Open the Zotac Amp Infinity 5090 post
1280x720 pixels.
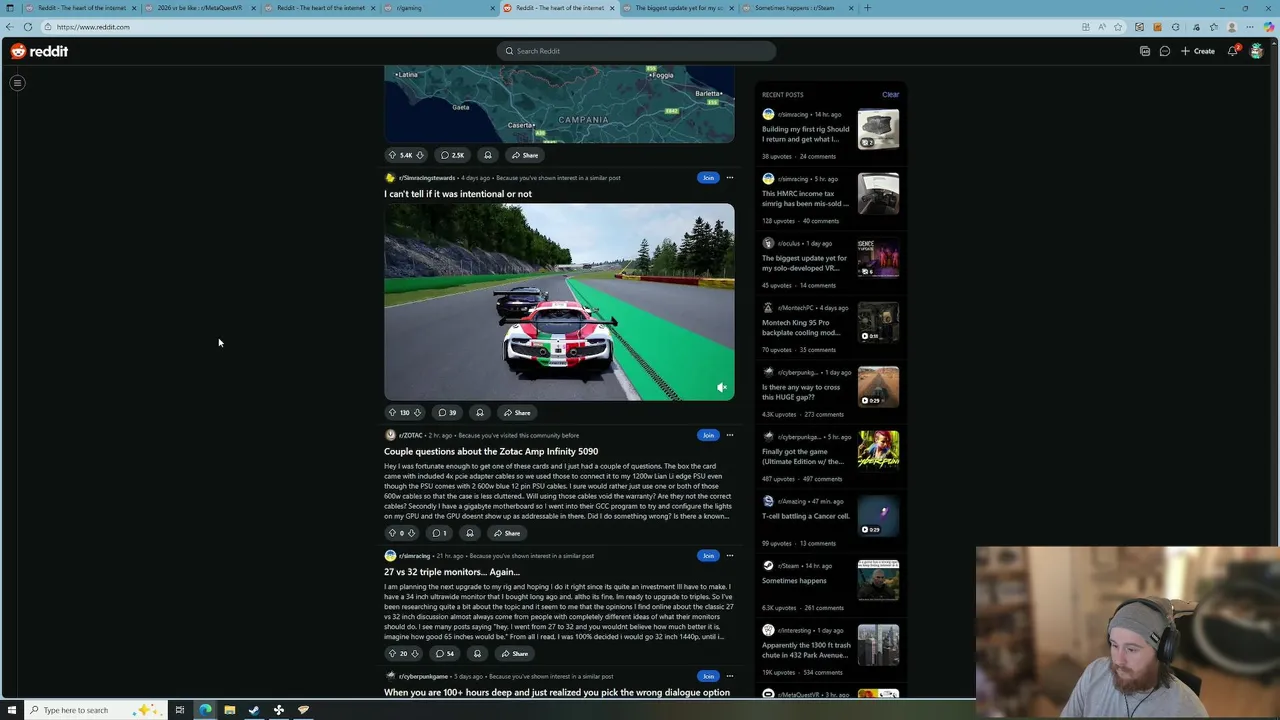click(x=491, y=451)
